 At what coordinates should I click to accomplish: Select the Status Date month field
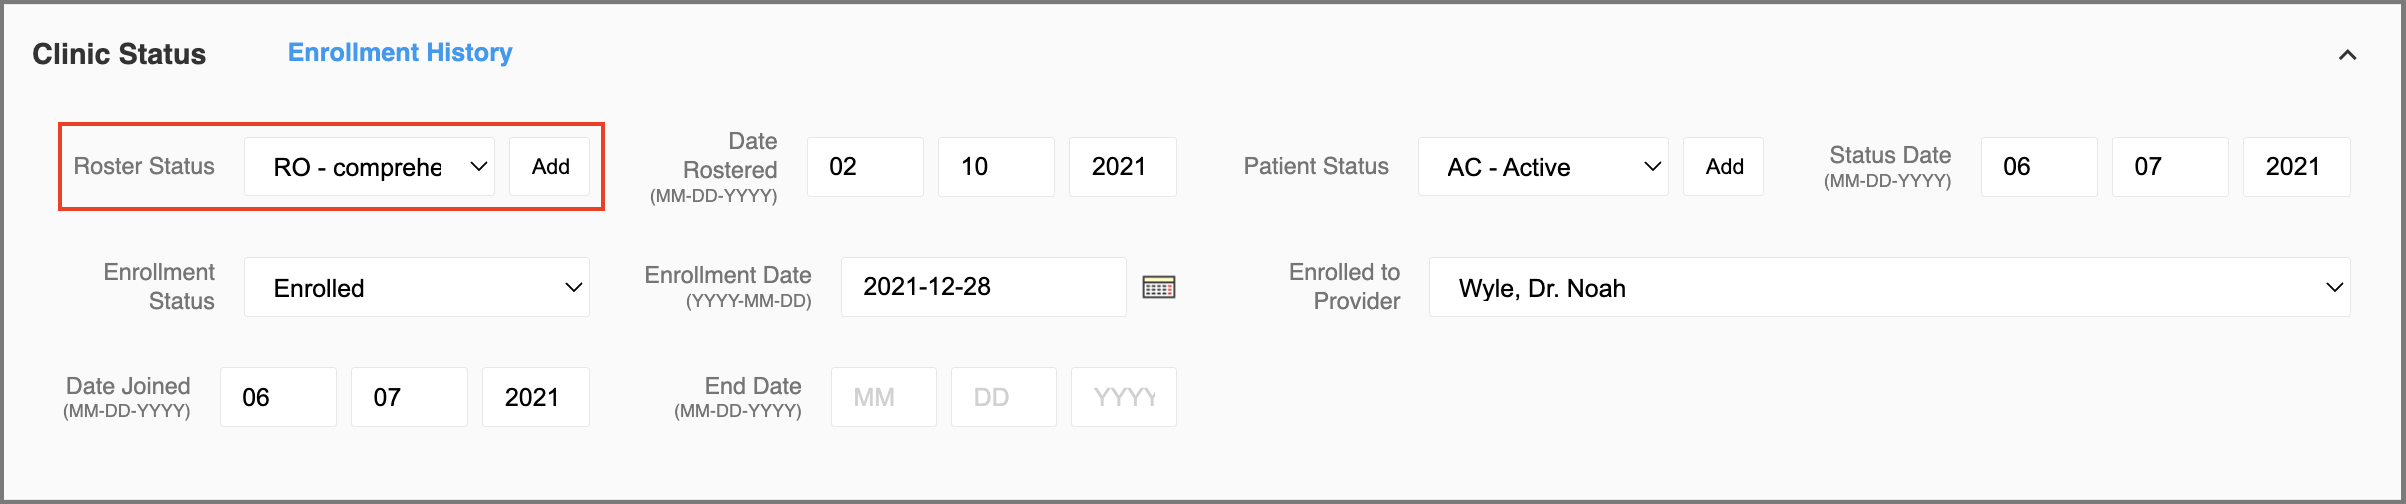(x=2040, y=167)
